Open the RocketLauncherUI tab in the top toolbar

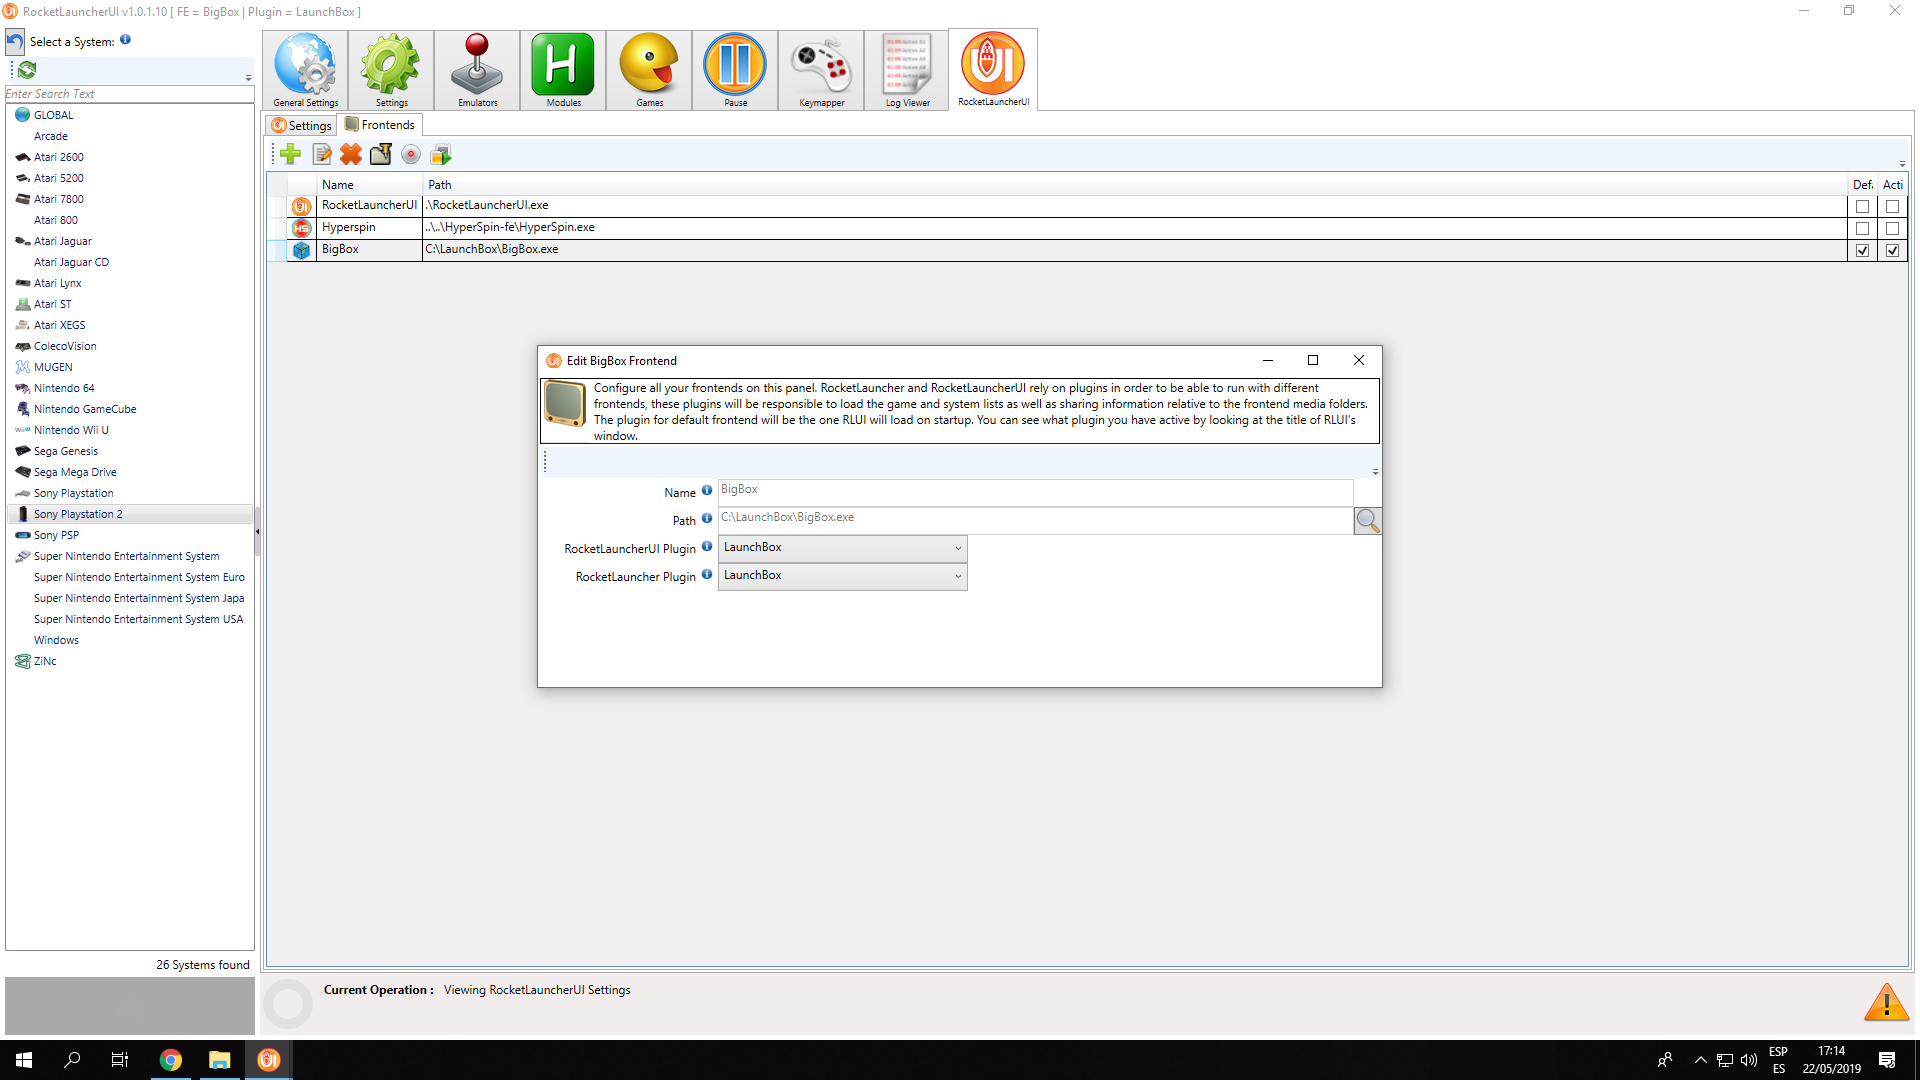coord(993,69)
